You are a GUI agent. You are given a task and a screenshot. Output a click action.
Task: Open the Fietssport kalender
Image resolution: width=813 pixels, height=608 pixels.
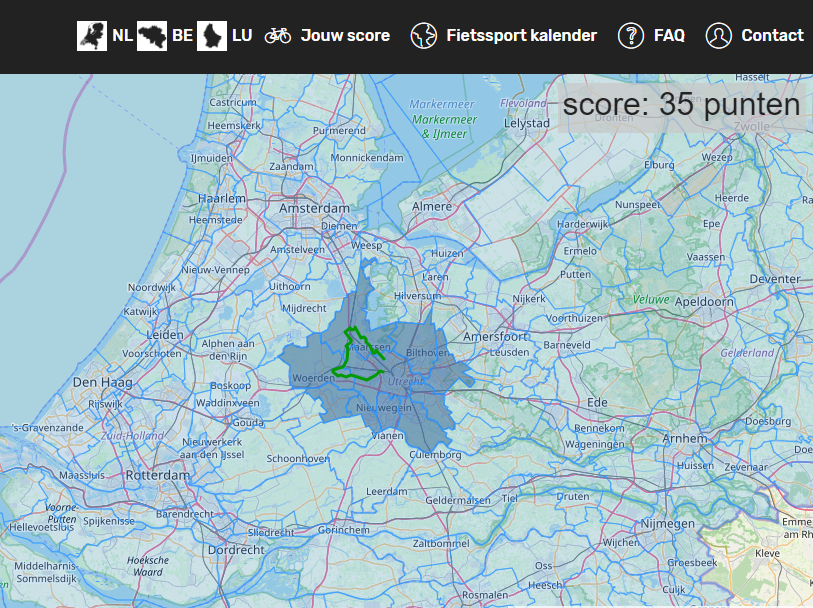coord(522,35)
